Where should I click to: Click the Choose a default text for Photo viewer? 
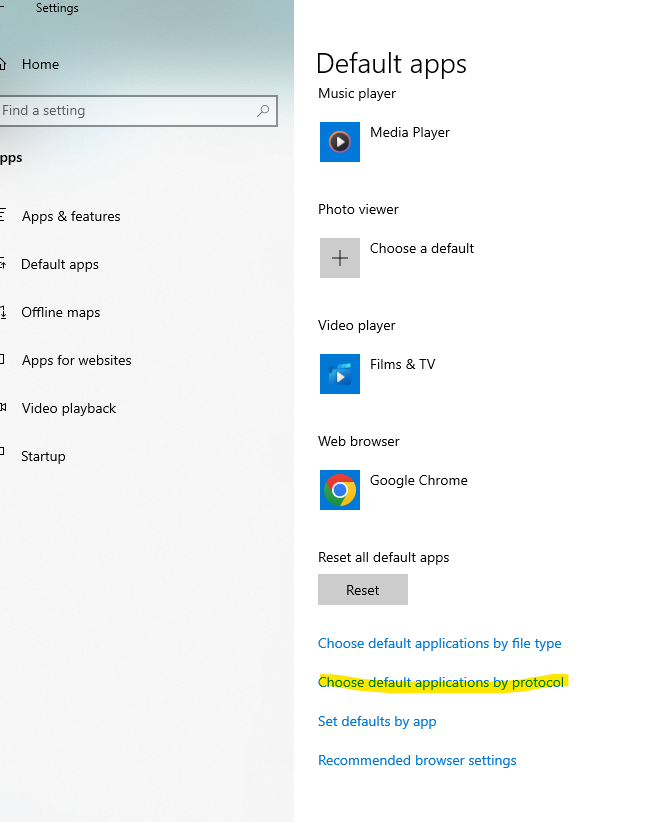pos(422,248)
